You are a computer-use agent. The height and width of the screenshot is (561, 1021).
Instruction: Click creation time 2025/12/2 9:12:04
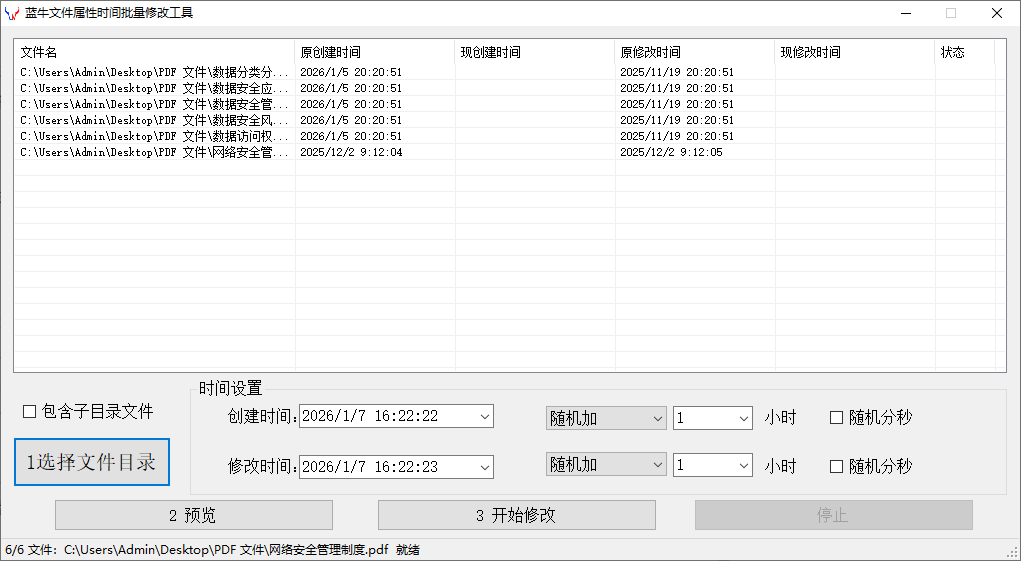pyautogui.click(x=351, y=152)
